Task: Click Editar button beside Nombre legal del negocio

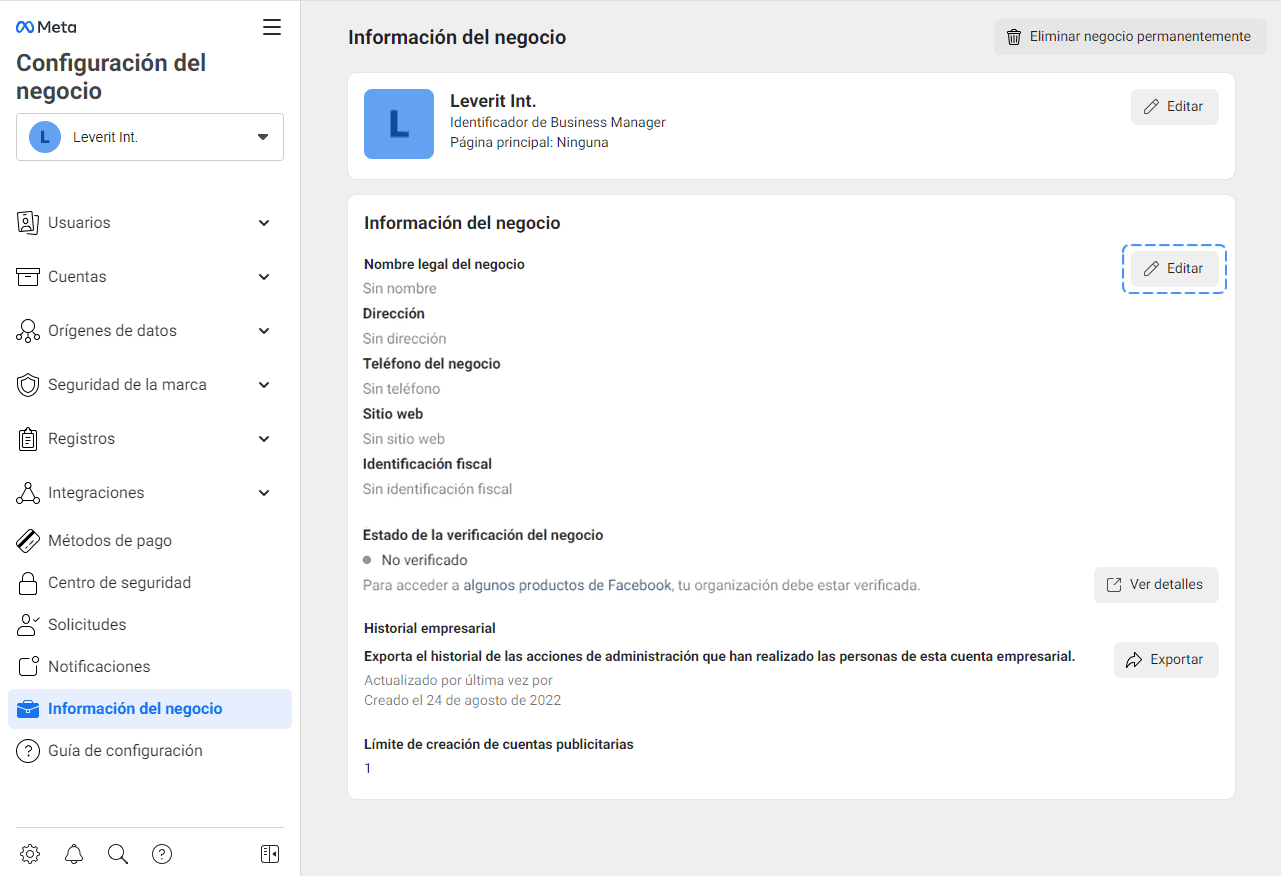Action: click(x=1175, y=269)
